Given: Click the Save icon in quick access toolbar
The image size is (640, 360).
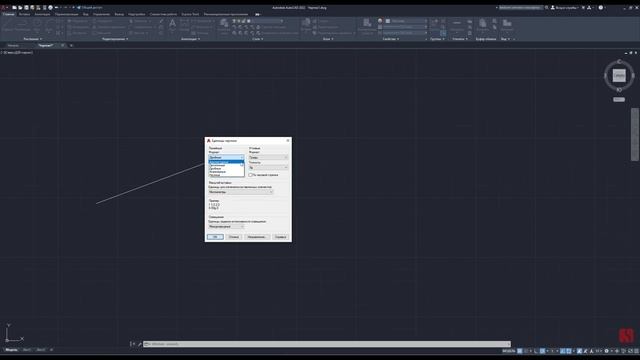Looking at the screenshot, I should [27, 7].
